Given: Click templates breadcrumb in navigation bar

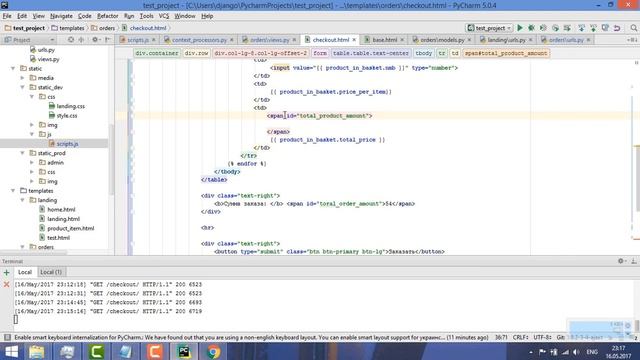Looking at the screenshot, I should click(68, 28).
